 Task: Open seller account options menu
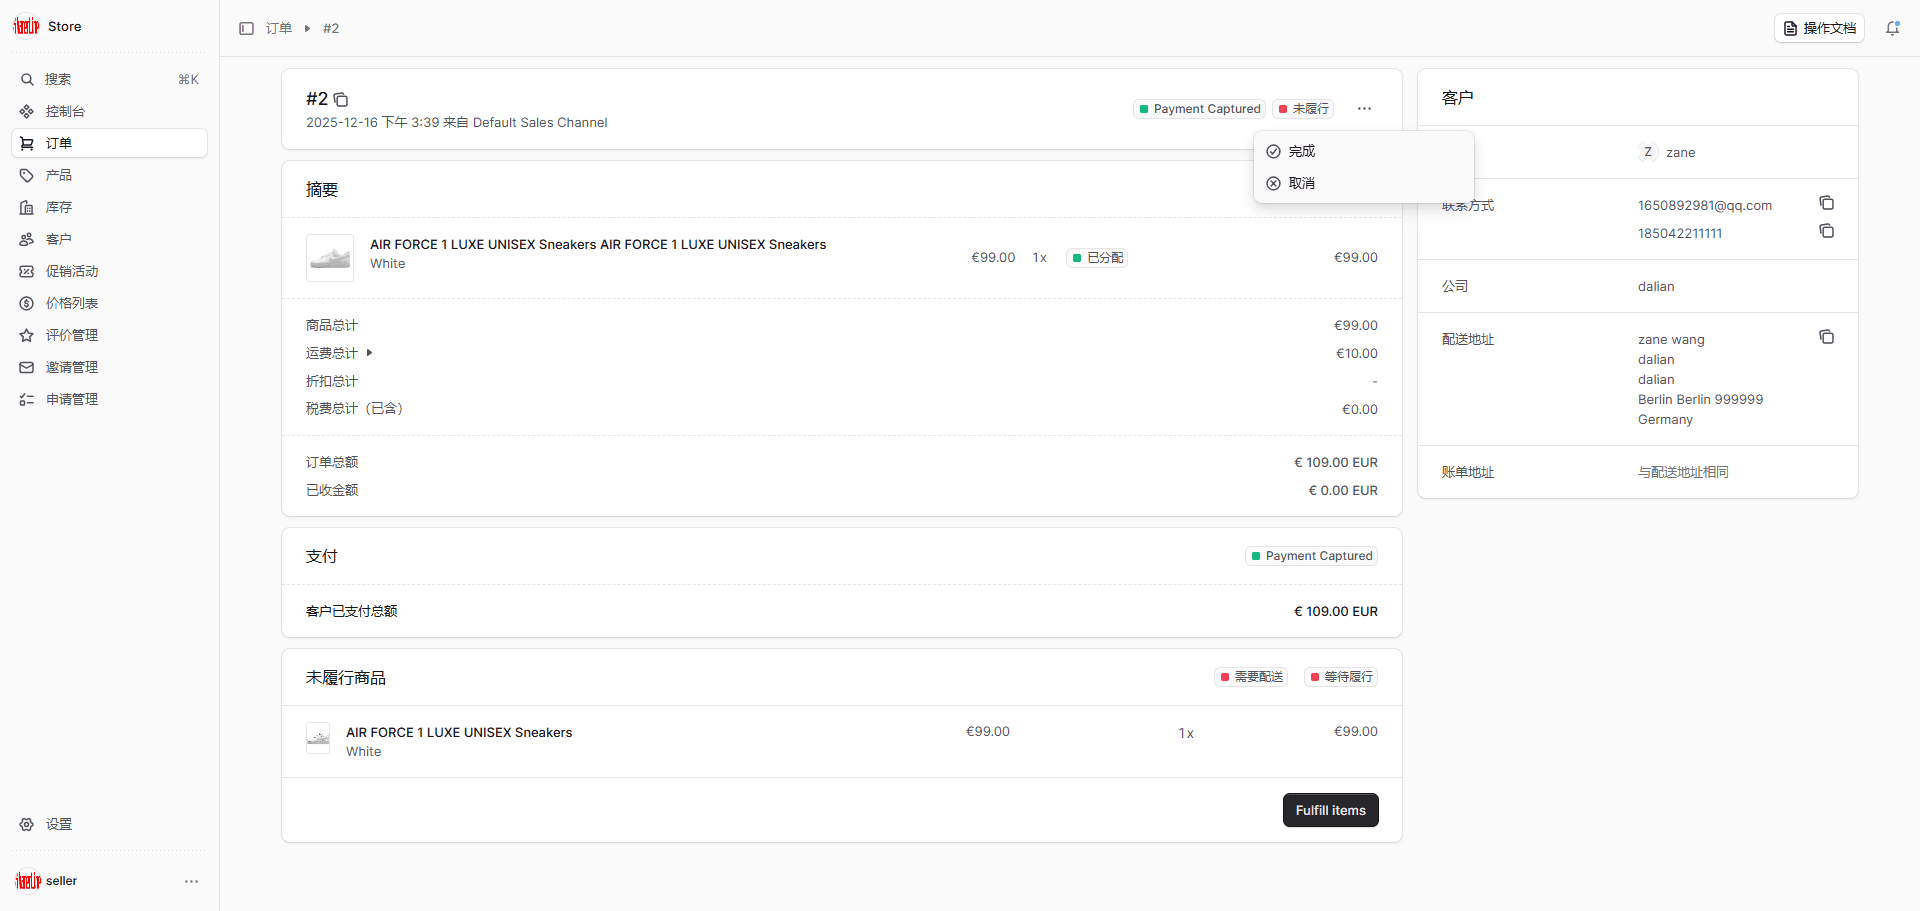click(191, 881)
